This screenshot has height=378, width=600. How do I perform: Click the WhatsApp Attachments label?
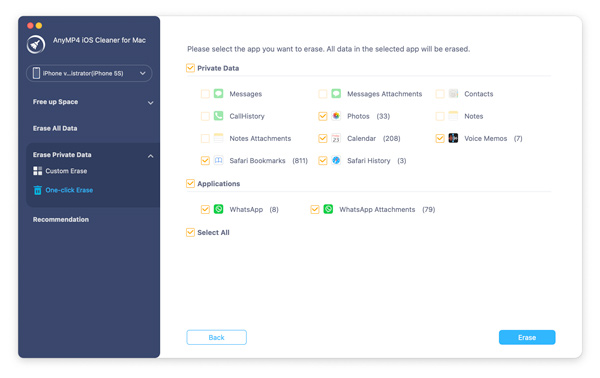pyautogui.click(x=377, y=209)
